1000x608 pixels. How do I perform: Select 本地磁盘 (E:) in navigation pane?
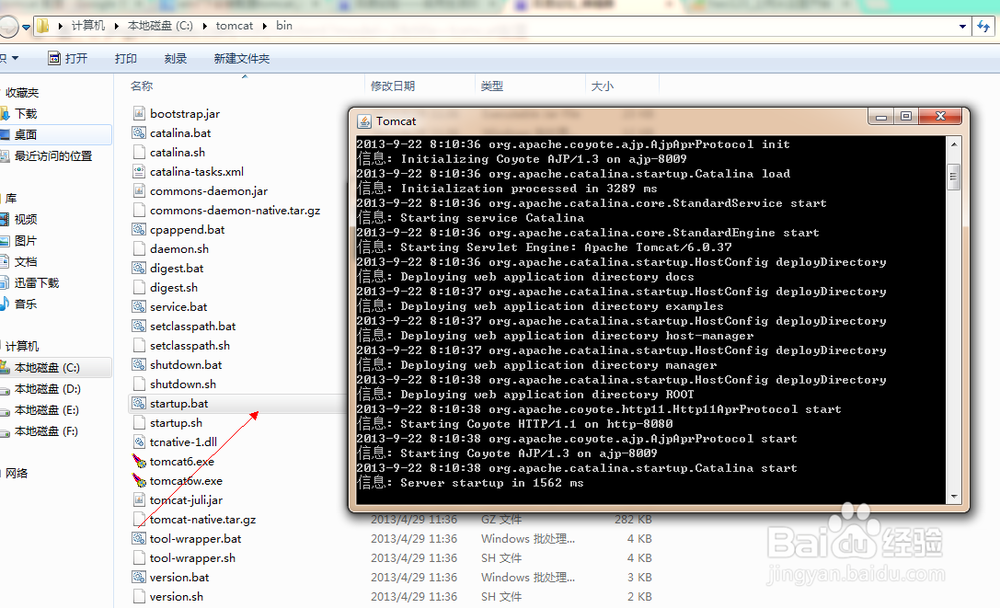(47, 410)
